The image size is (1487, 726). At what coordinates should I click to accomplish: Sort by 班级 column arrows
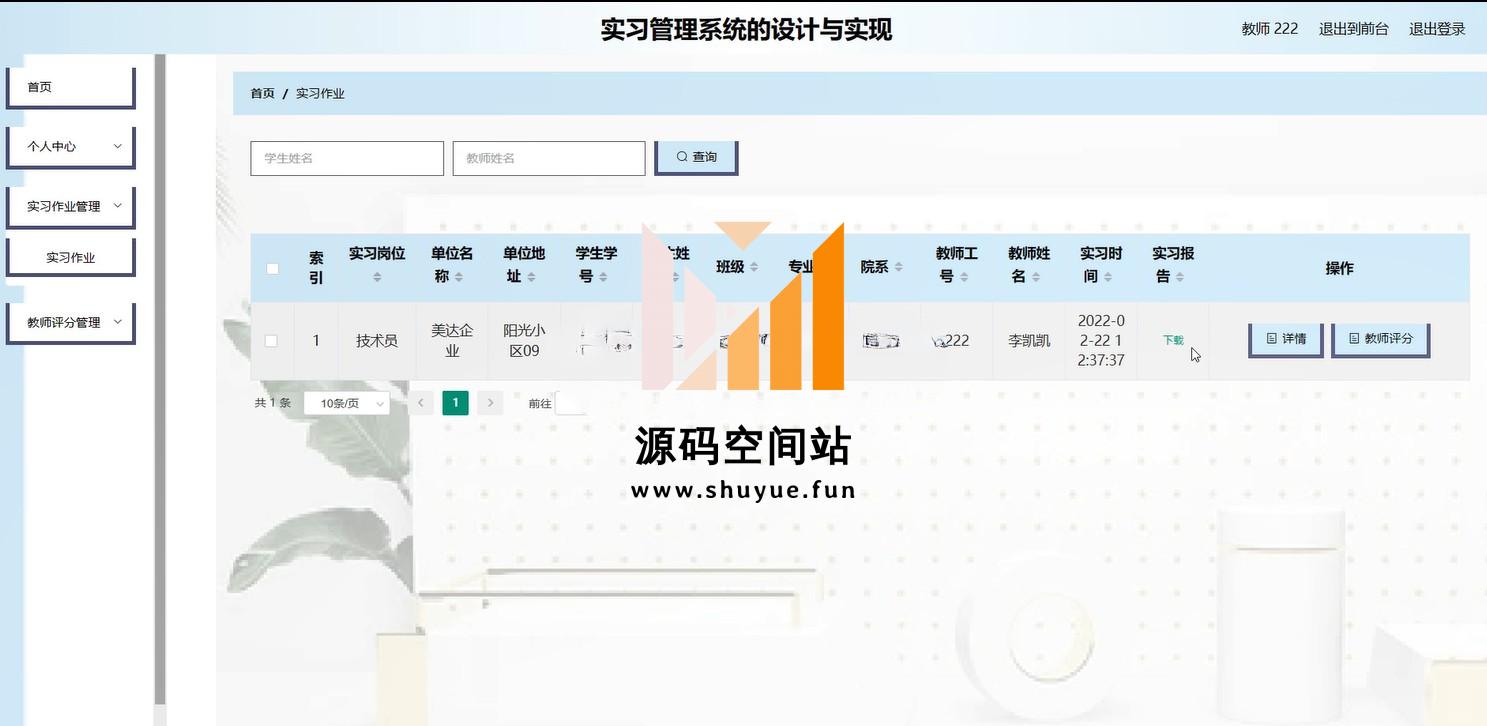click(x=755, y=267)
